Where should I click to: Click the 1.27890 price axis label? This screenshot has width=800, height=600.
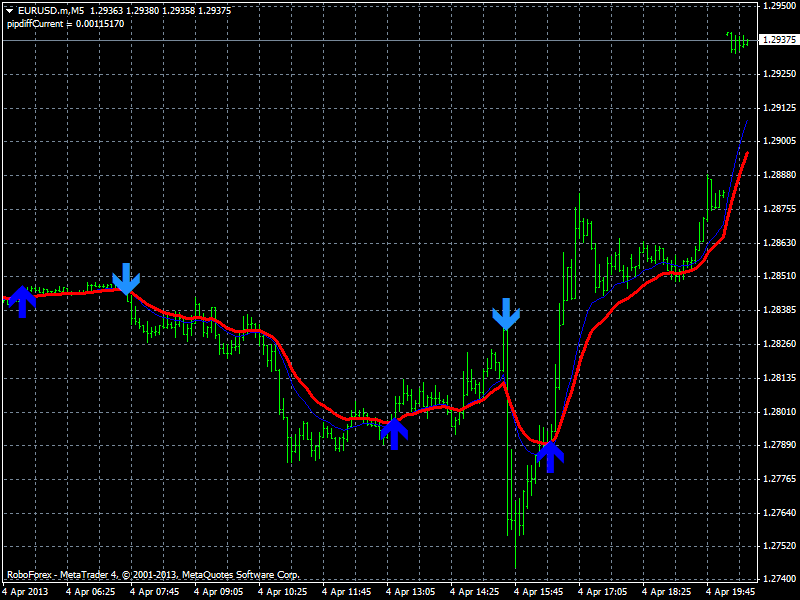[780, 445]
